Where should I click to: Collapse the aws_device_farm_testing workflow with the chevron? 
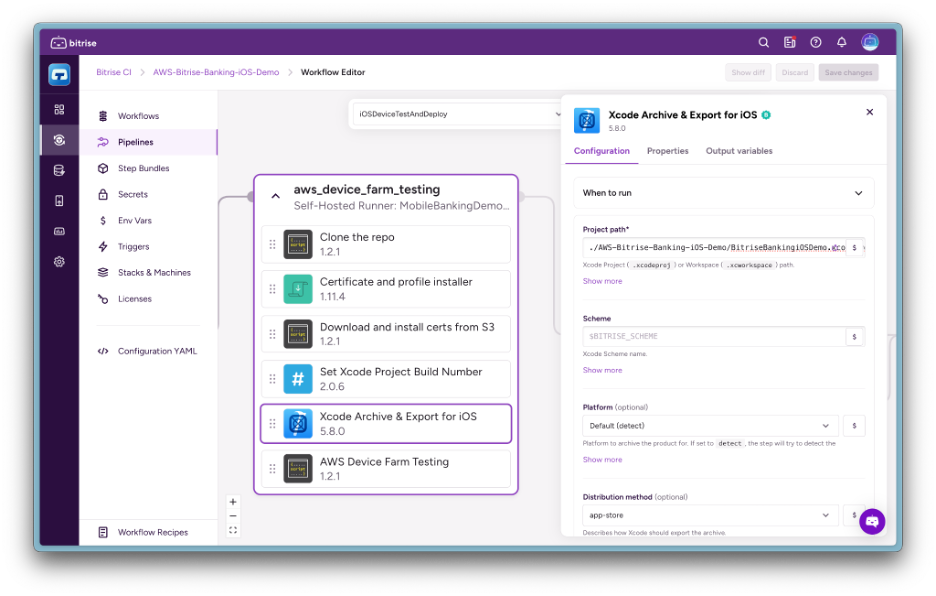coord(276,196)
